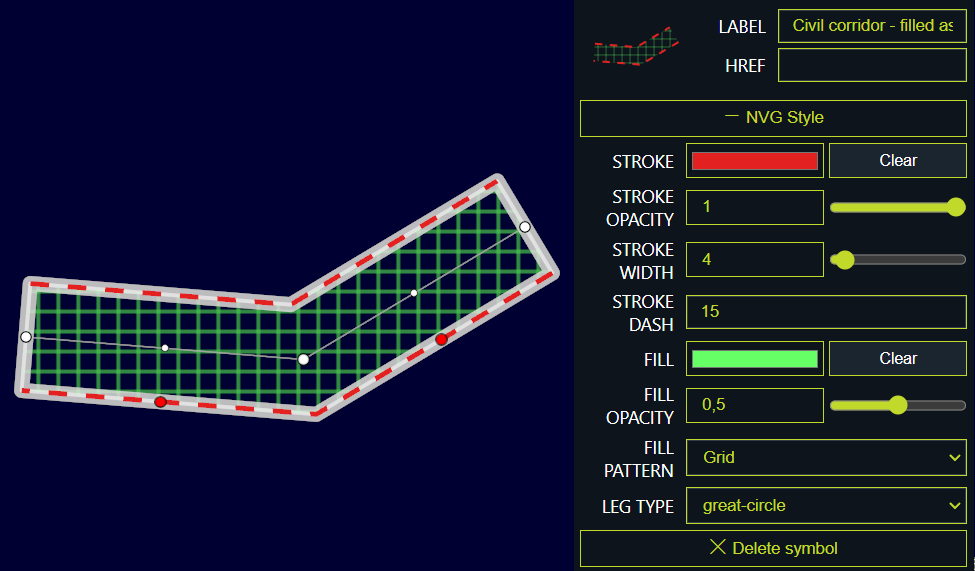Viewport: 975px width, 571px height.
Task: Click the LABEL input field
Action: pyautogui.click(x=872, y=26)
